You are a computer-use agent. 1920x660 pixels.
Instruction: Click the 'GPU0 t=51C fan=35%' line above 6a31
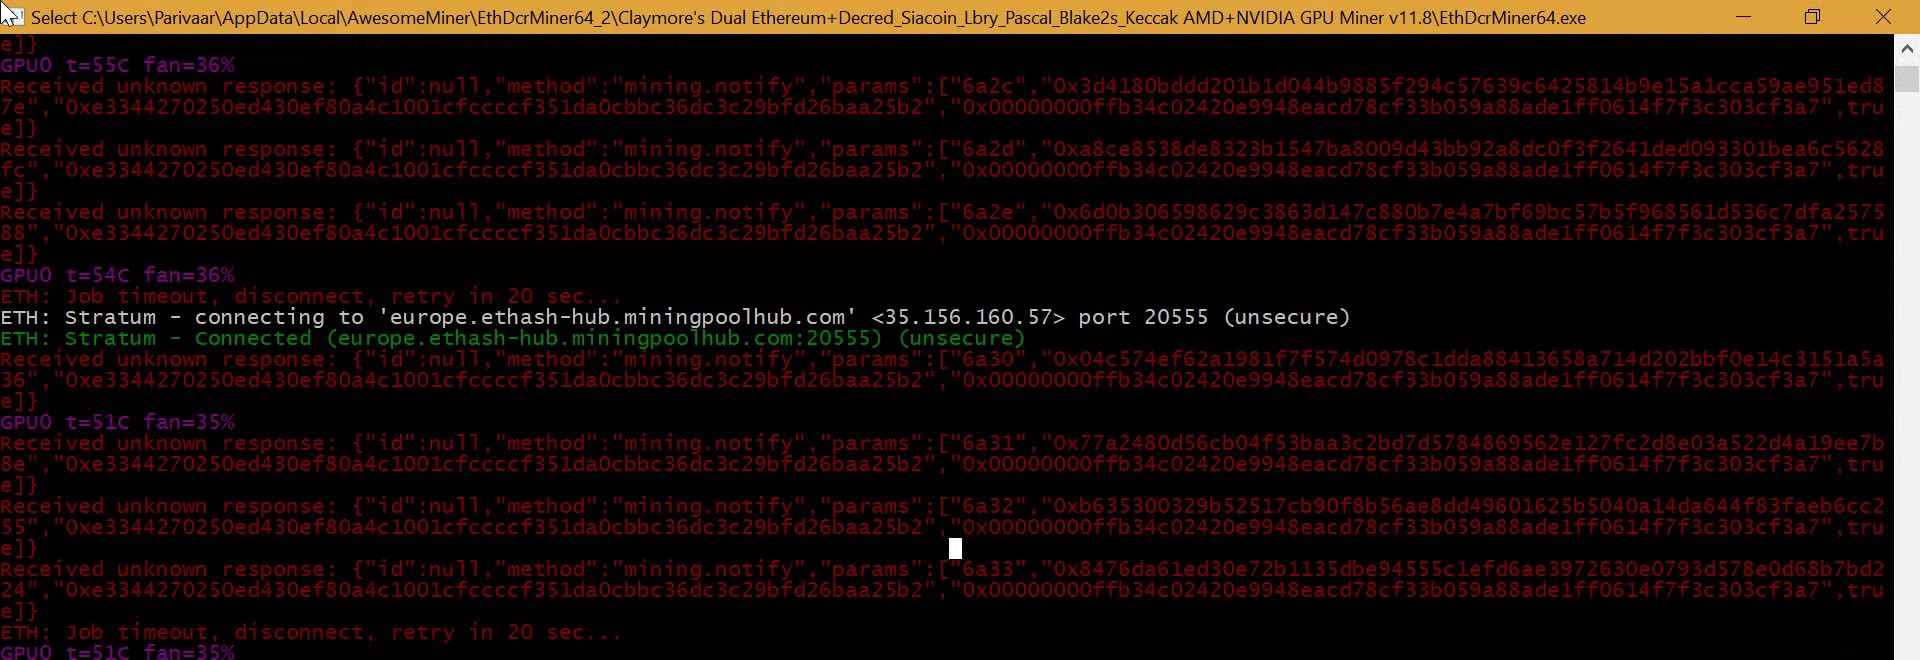tap(117, 422)
